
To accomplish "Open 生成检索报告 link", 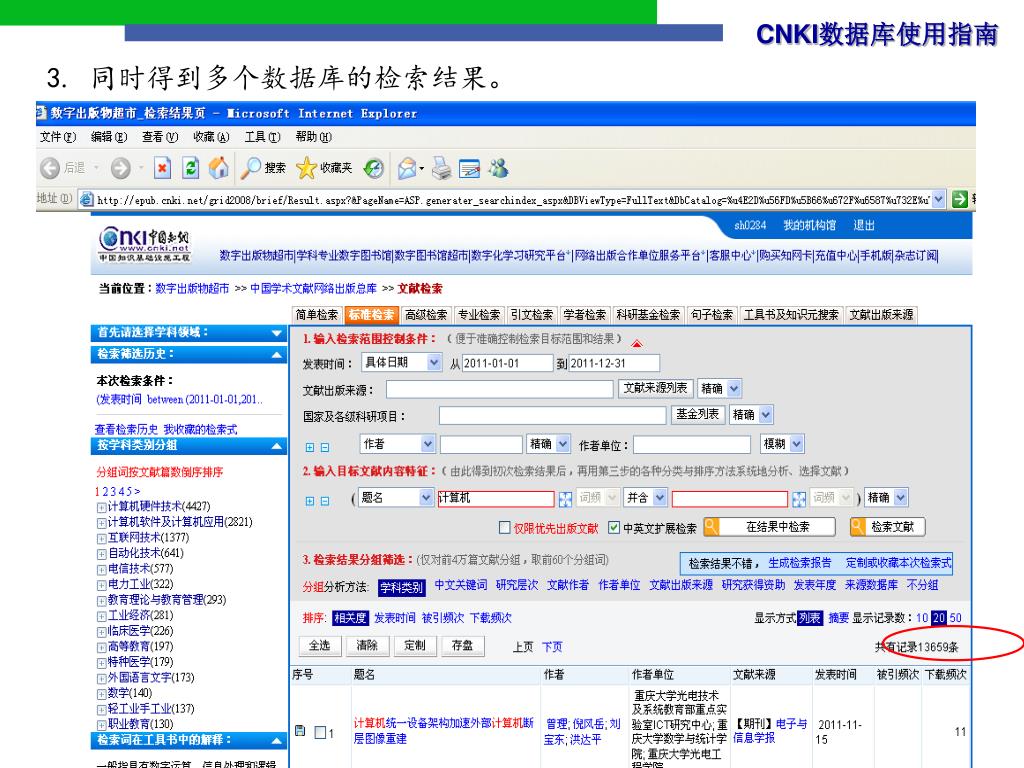I will pos(800,563).
